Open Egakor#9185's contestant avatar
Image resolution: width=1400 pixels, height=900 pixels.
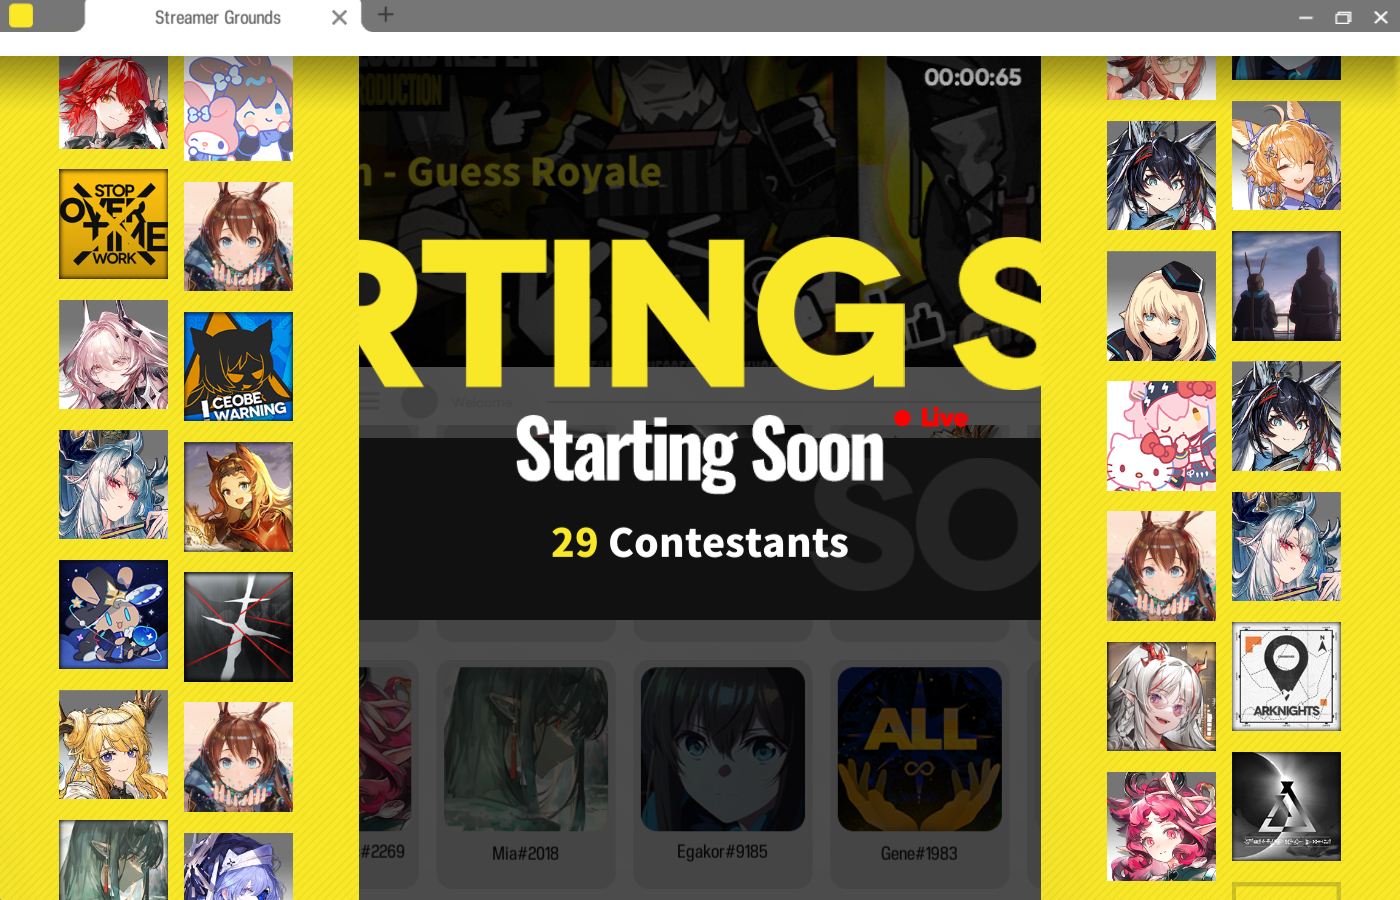(723, 749)
